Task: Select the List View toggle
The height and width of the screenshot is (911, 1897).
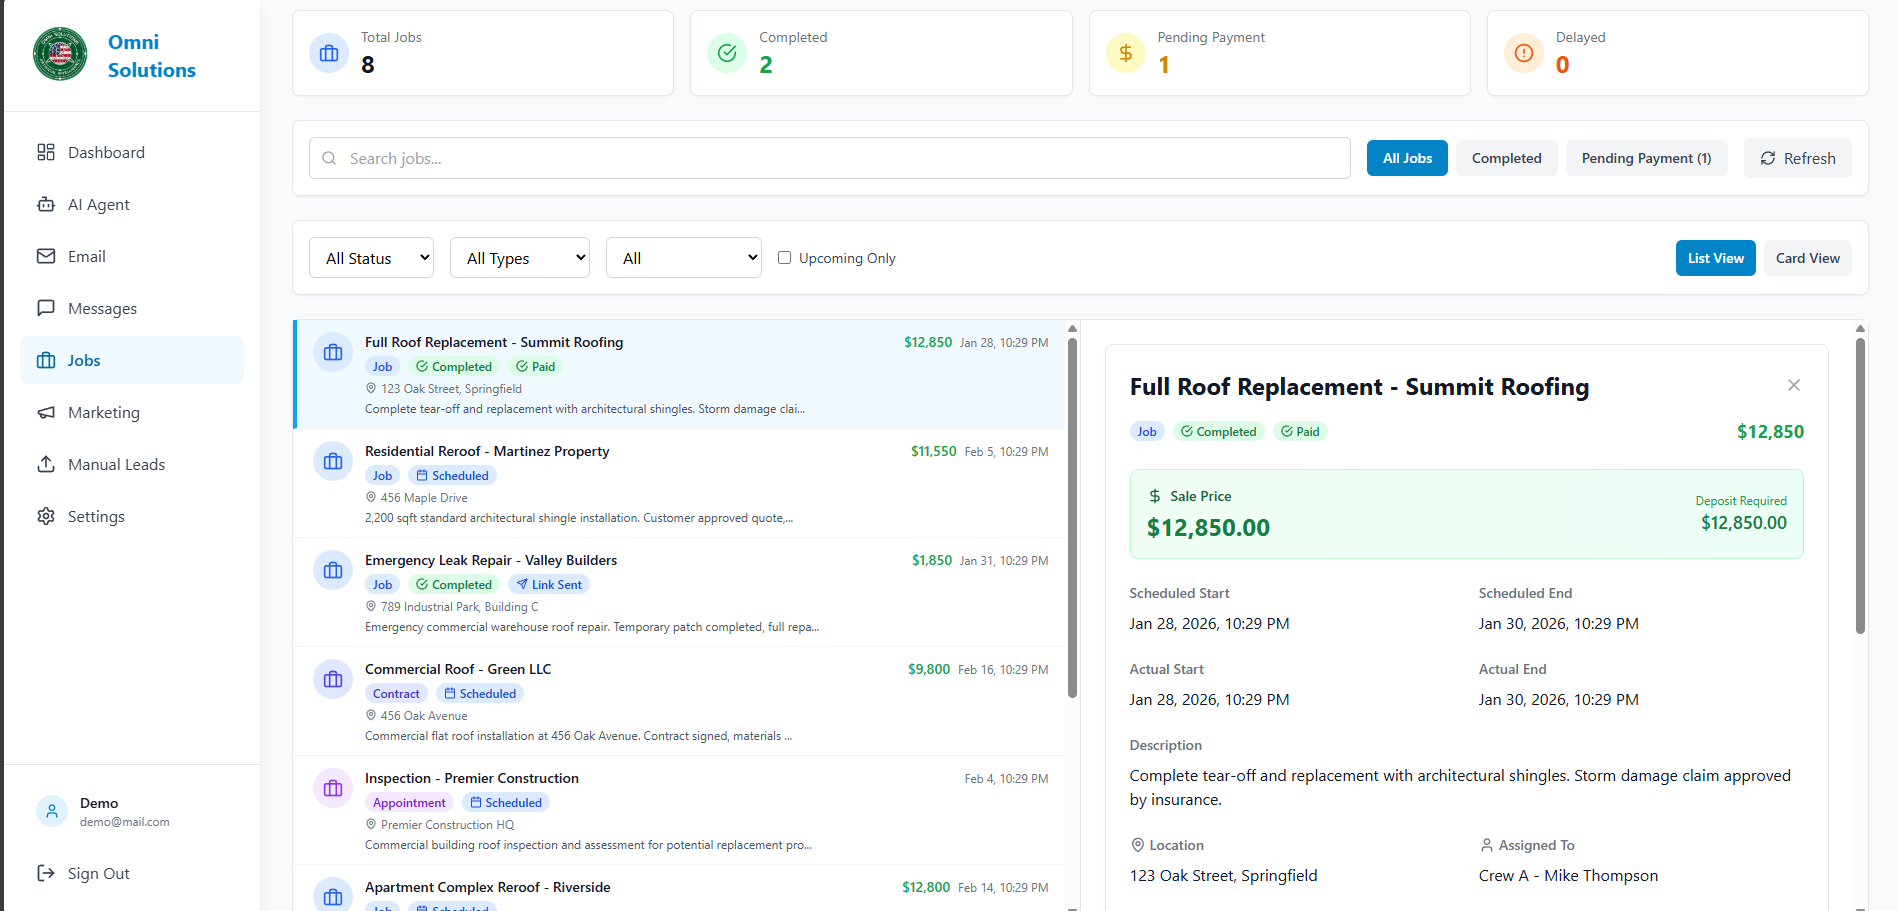Action: pos(1715,258)
